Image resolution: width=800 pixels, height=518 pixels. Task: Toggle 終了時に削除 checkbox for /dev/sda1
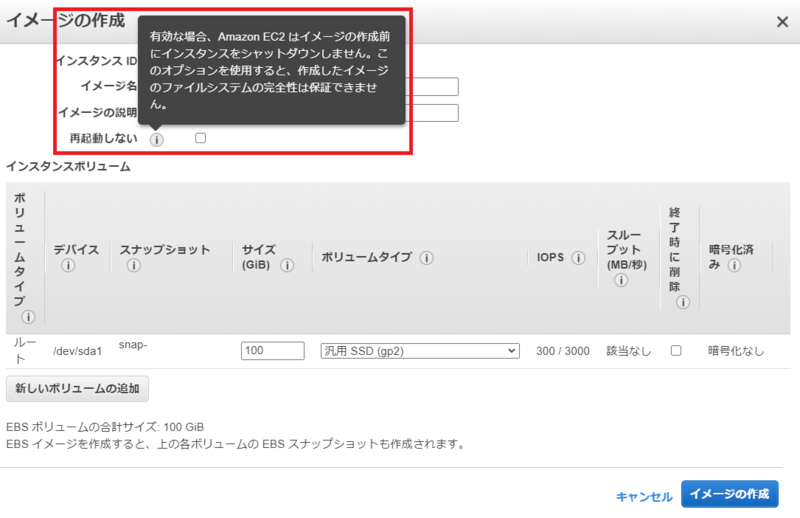tap(676, 351)
